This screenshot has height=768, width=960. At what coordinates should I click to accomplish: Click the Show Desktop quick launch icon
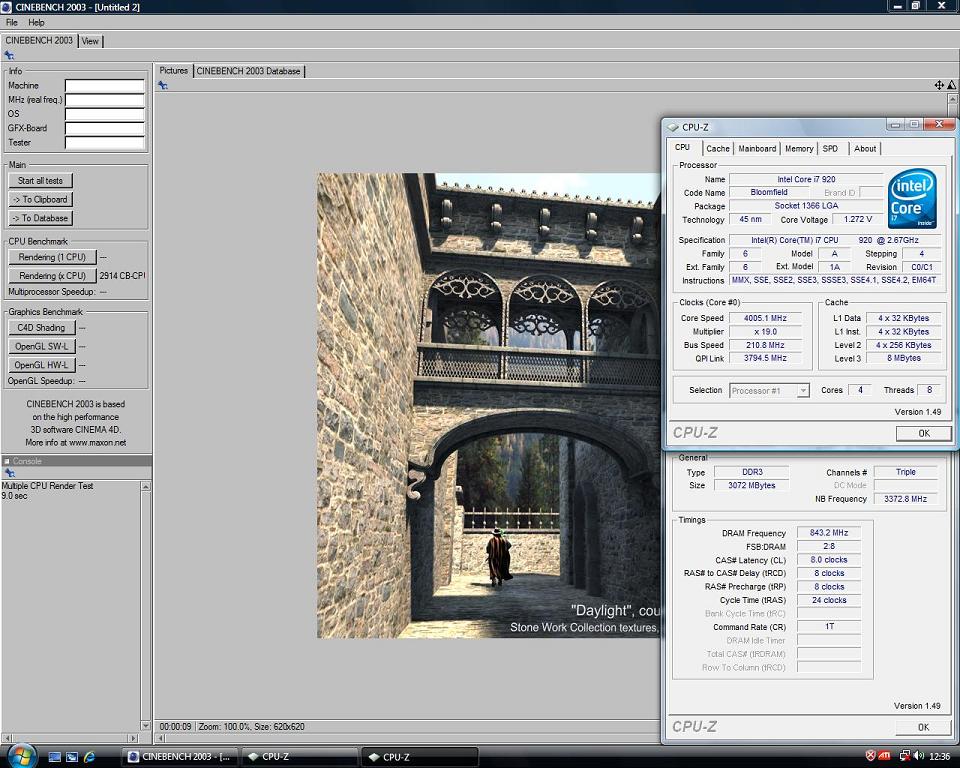point(54,757)
